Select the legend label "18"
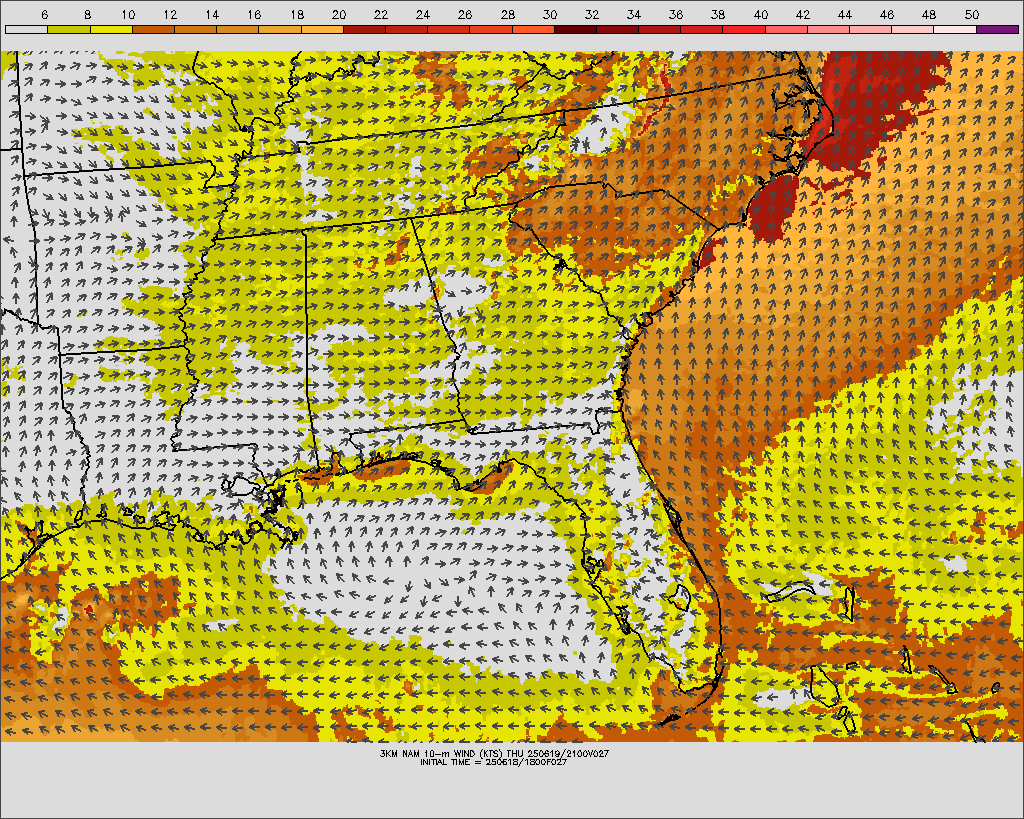 pos(297,14)
